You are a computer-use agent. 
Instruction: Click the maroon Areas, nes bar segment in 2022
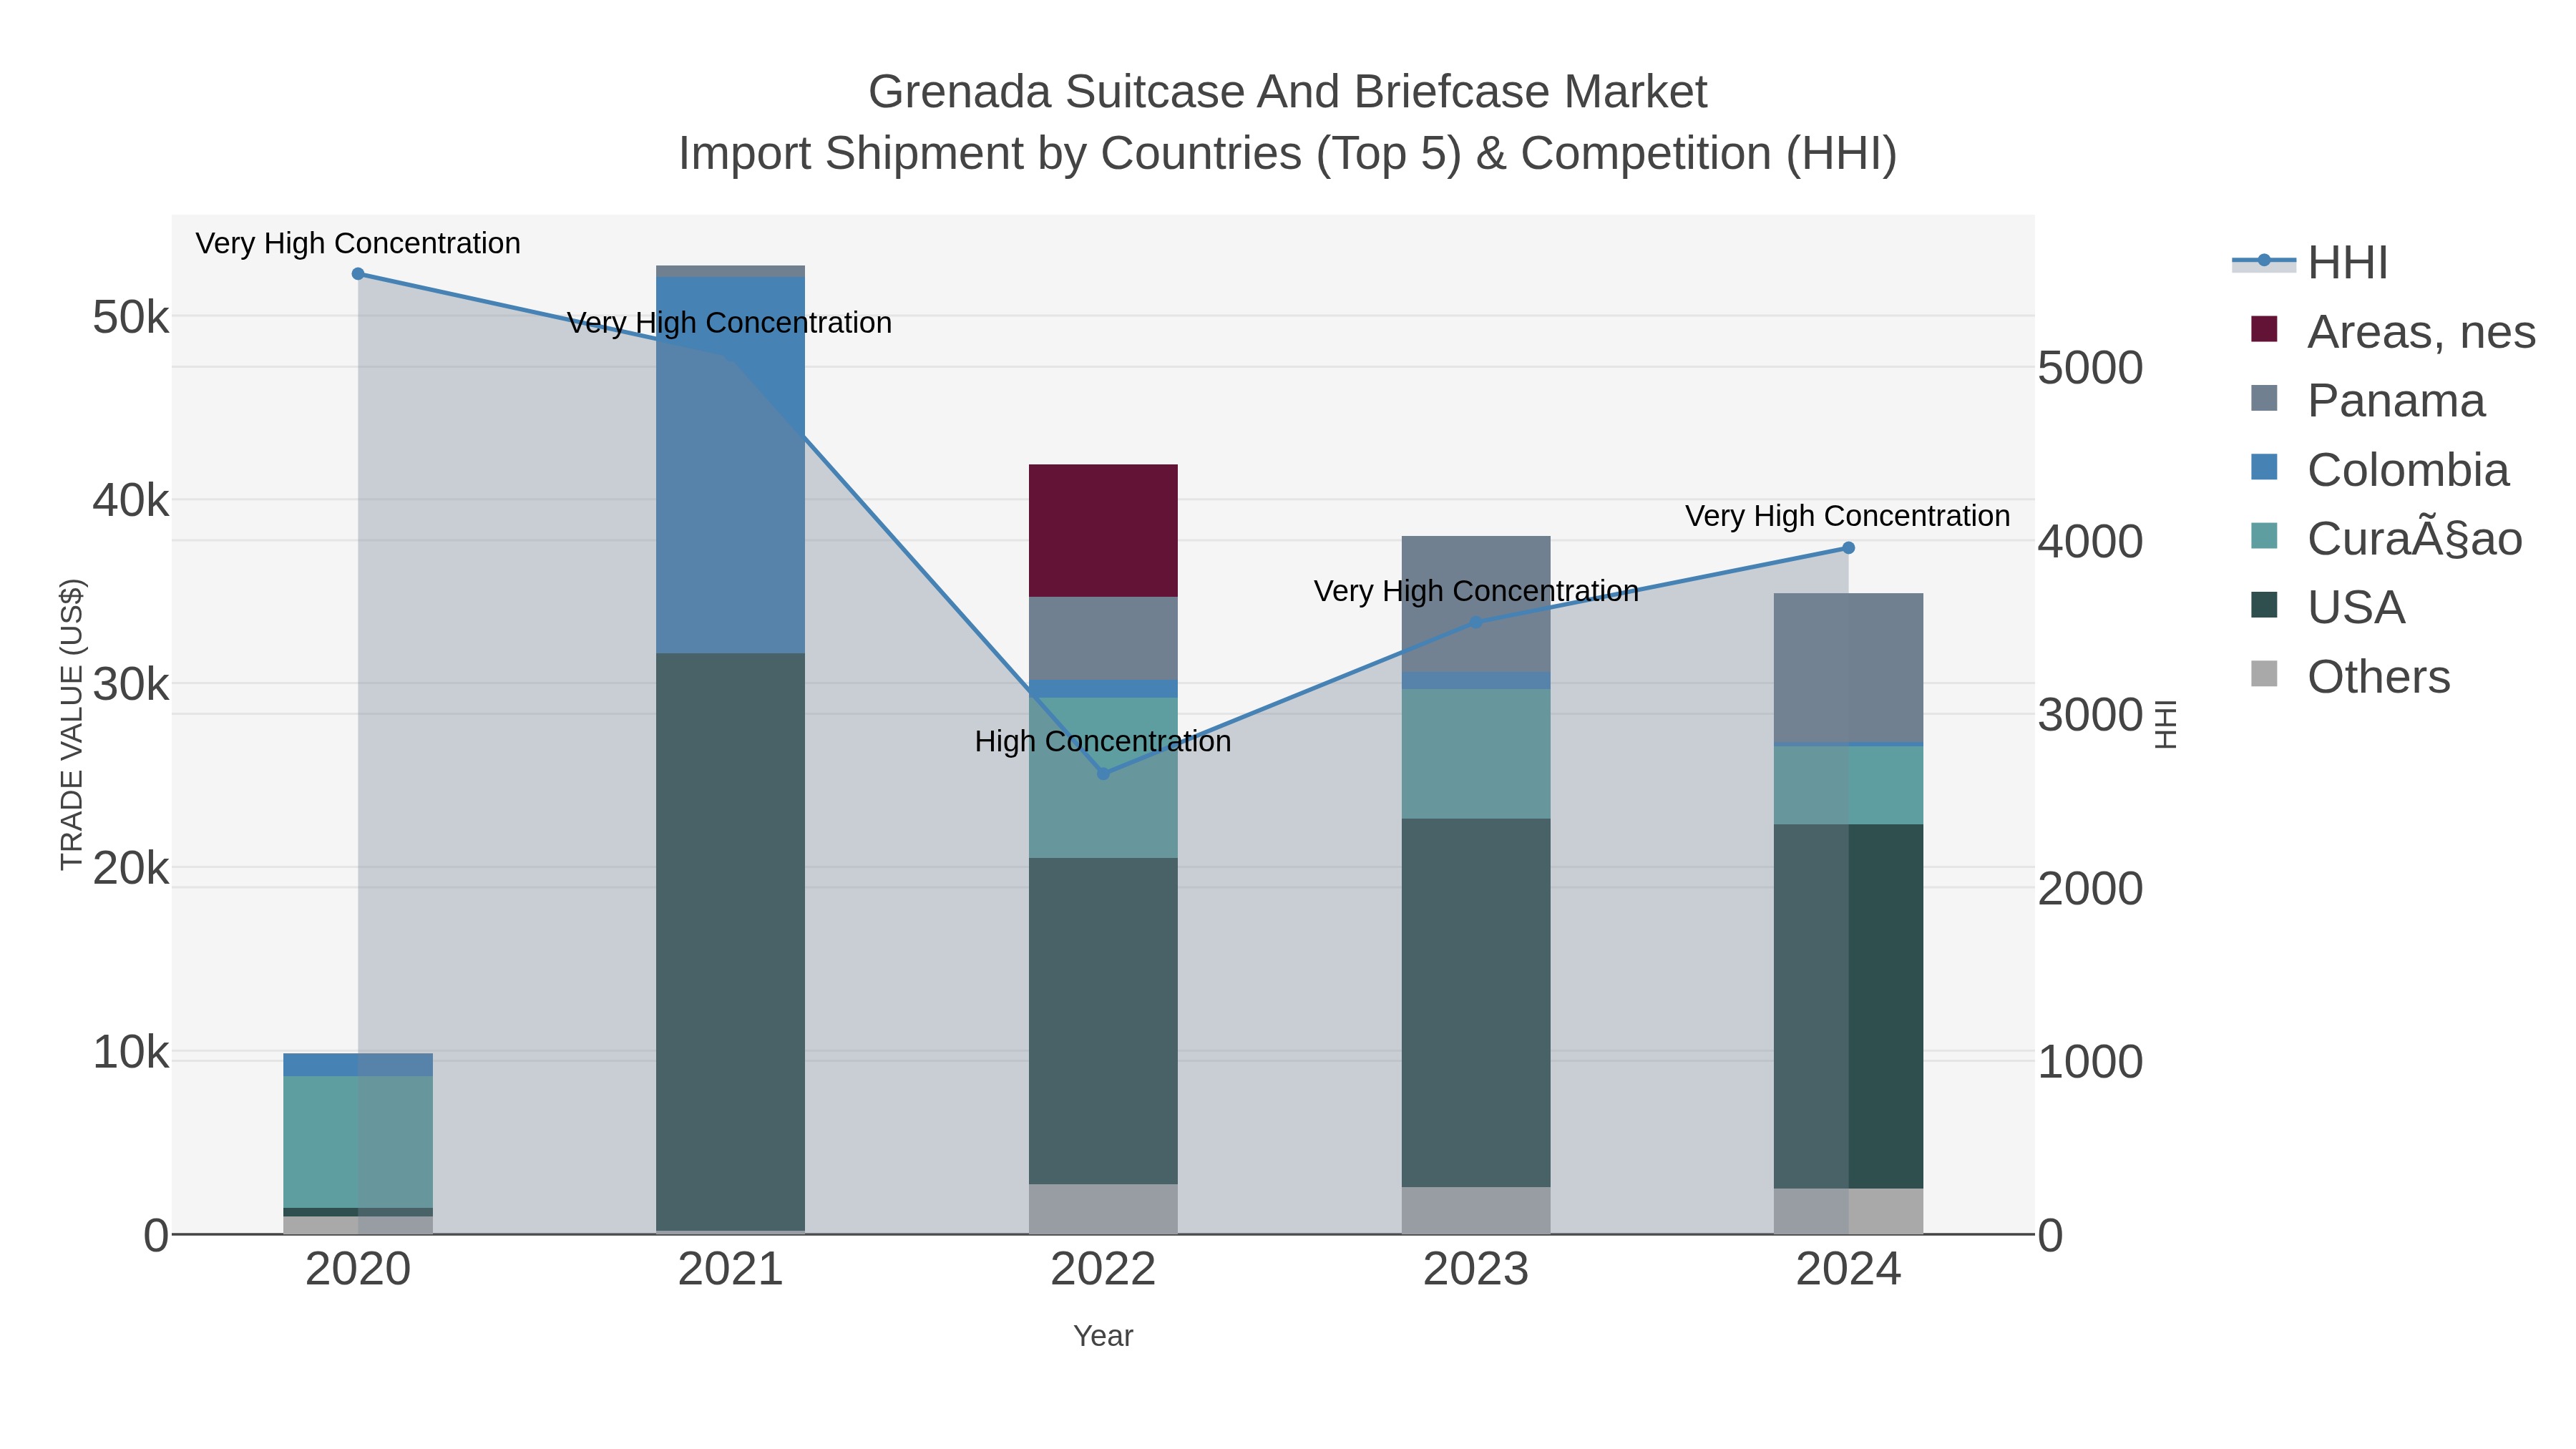[1103, 530]
